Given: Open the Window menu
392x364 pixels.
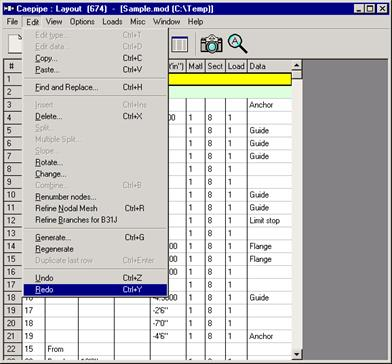Looking at the screenshot, I should point(166,22).
